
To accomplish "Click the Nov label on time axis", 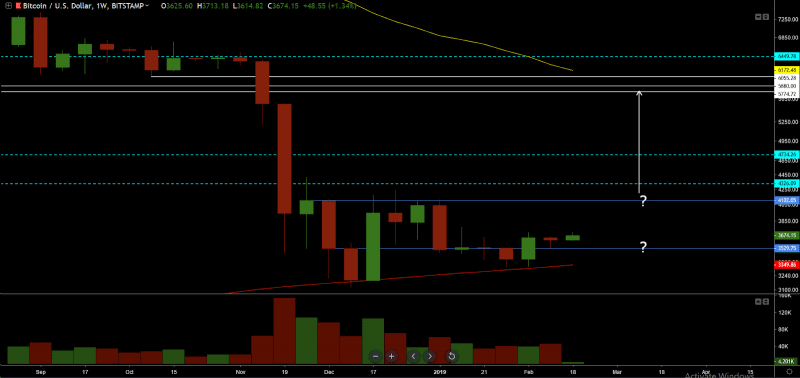I will coord(241,373).
